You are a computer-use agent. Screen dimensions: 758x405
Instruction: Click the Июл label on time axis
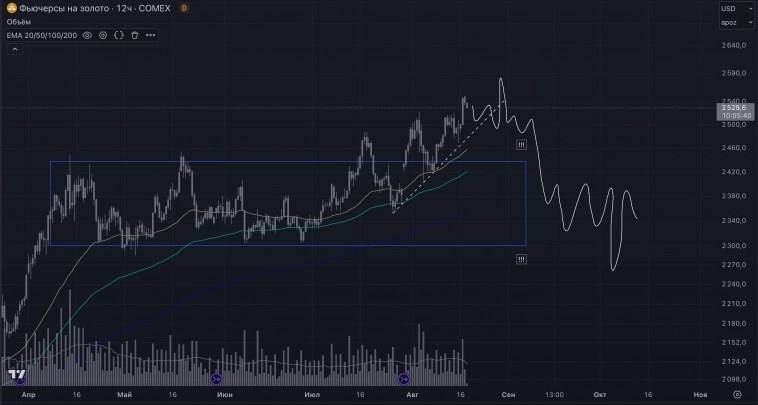pyautogui.click(x=312, y=395)
